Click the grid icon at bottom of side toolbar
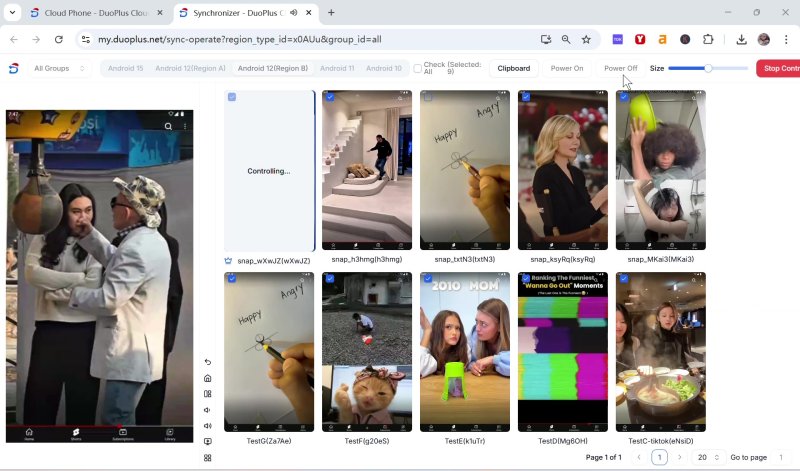The height and width of the screenshot is (471, 800). tap(208, 458)
